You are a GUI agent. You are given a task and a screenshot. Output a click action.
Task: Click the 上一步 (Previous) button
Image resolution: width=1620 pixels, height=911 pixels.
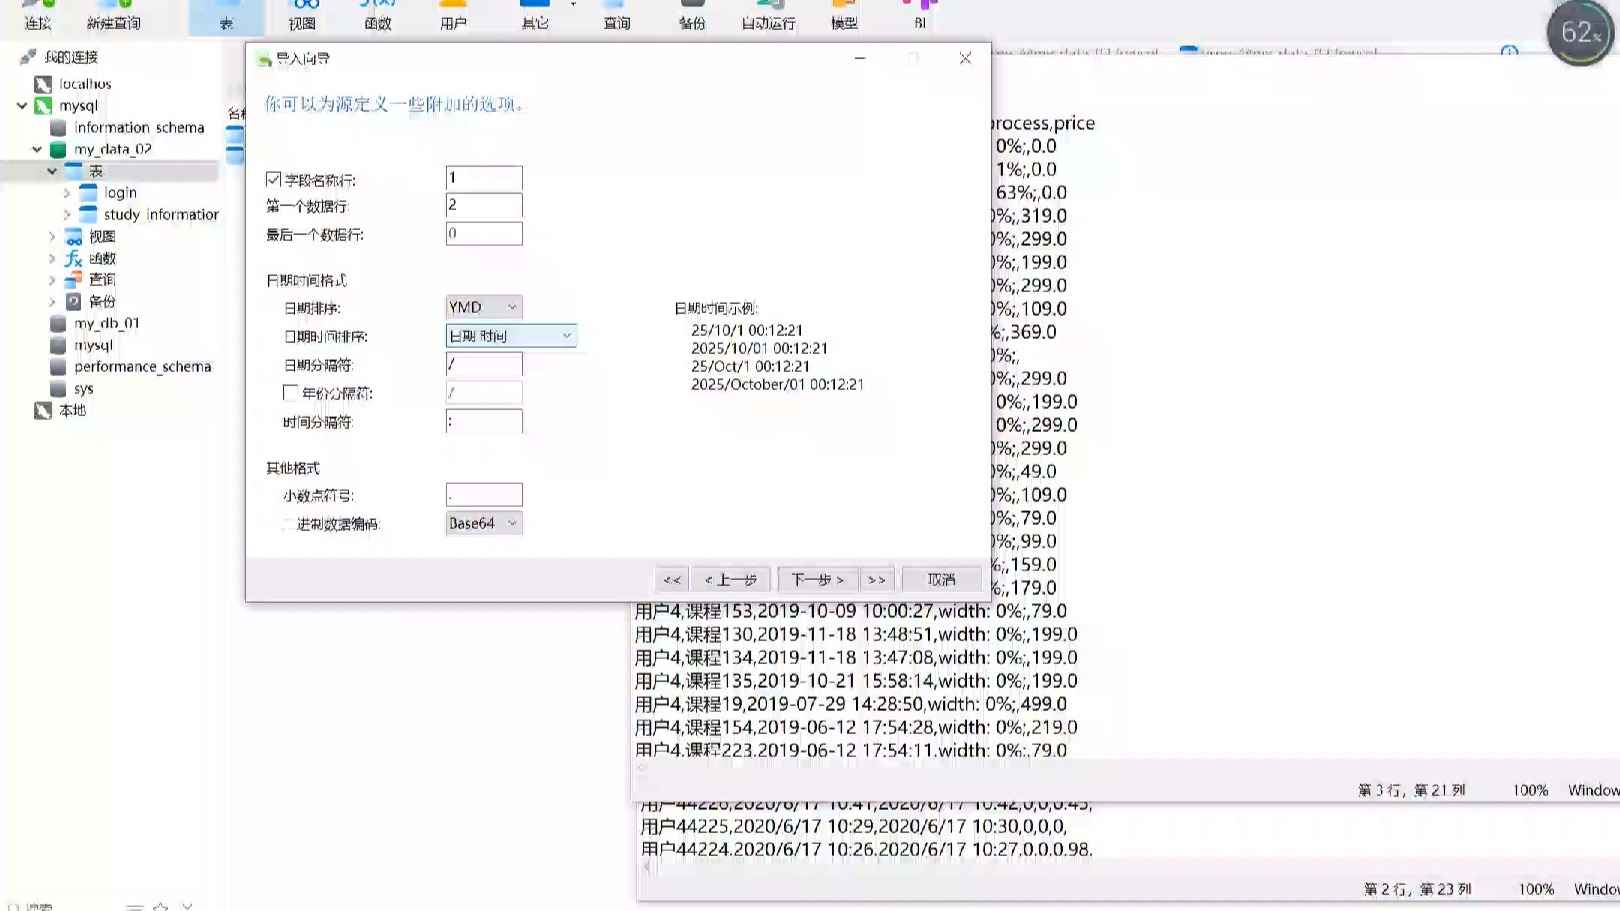[730, 580]
